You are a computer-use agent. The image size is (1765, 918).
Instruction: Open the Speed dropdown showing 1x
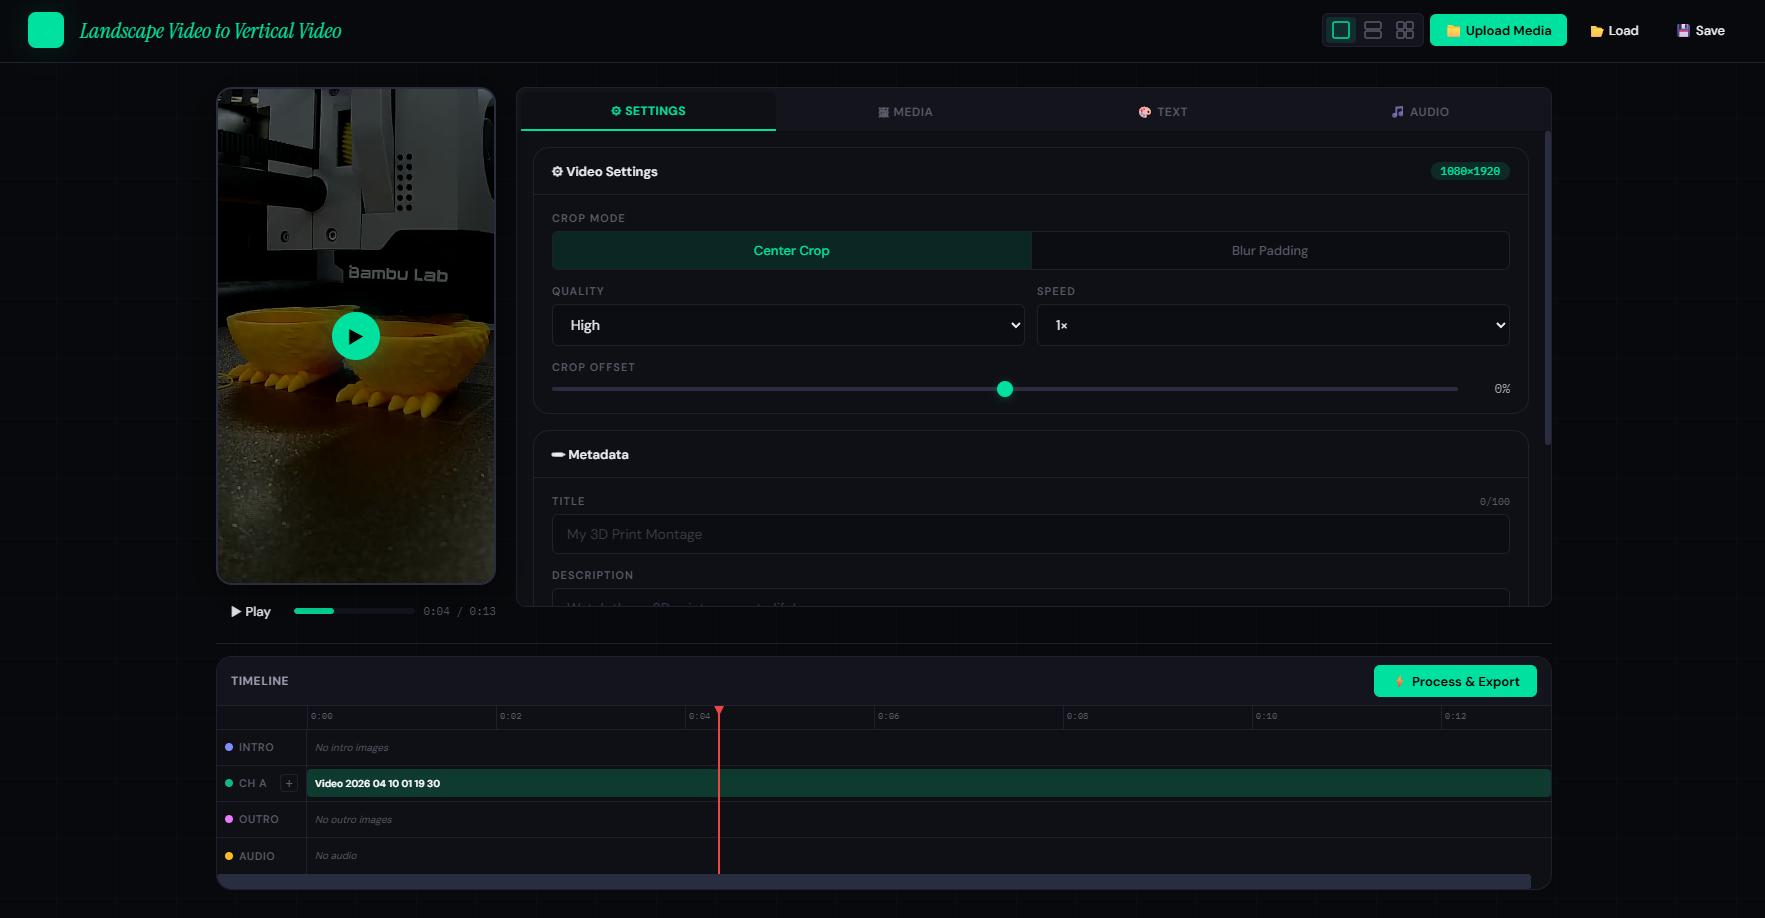coord(1273,325)
